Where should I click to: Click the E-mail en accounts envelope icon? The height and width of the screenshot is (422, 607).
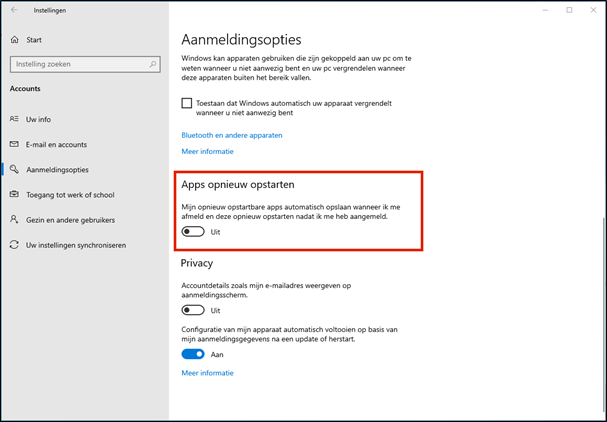[x=14, y=144]
